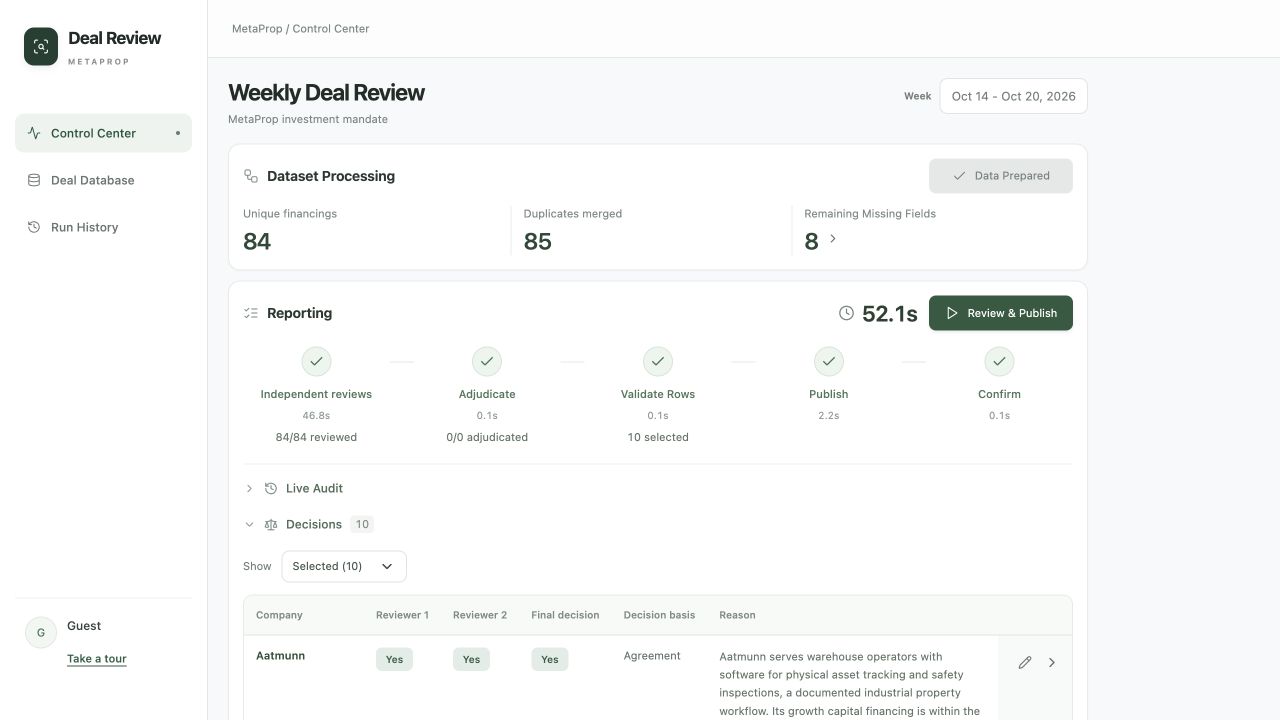
Task: Click the 84/84 reviewed status text
Action: coord(316,437)
